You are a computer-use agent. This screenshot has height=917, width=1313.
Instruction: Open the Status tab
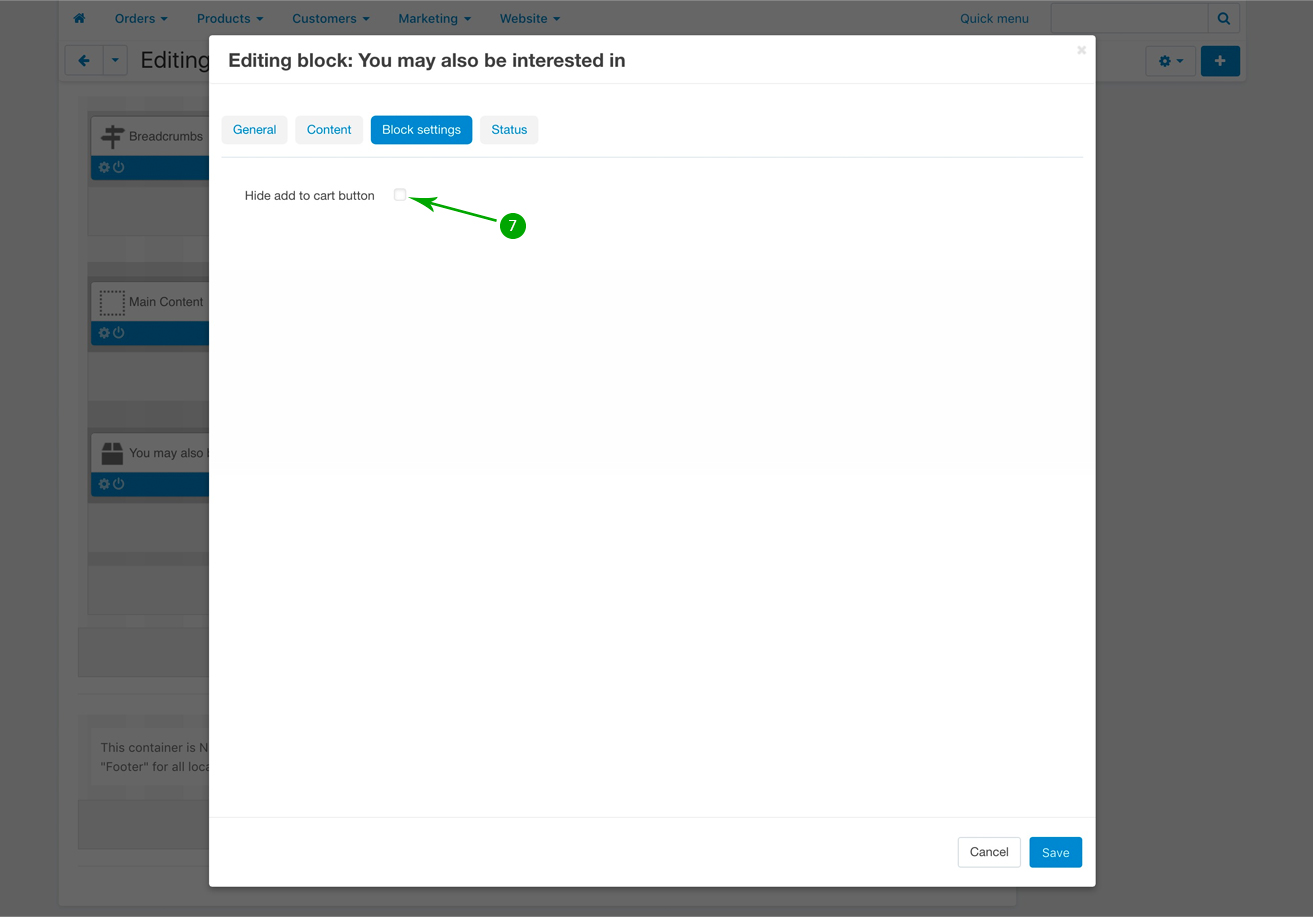tap(509, 130)
